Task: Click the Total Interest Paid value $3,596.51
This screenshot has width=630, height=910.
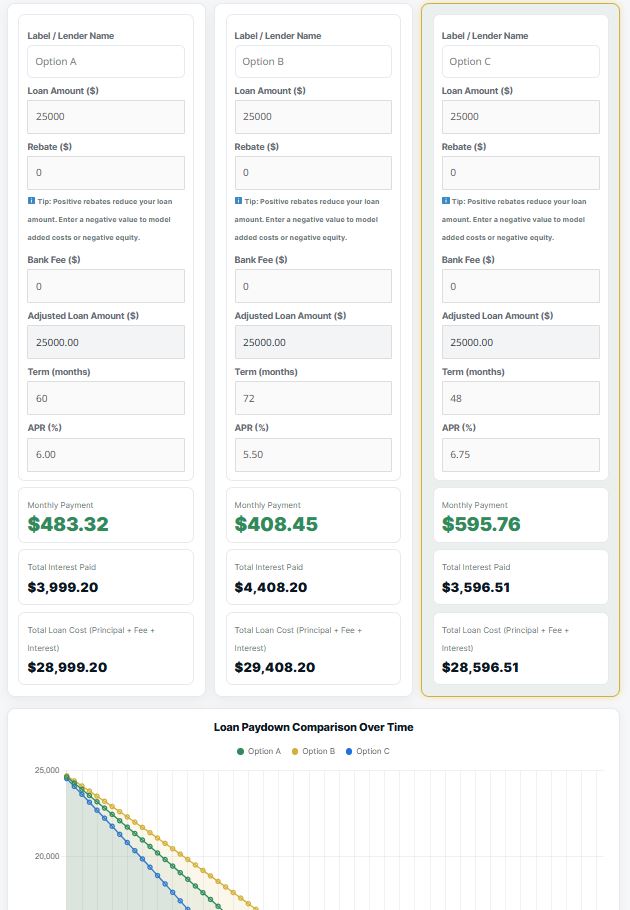Action: pyautogui.click(x=475, y=588)
